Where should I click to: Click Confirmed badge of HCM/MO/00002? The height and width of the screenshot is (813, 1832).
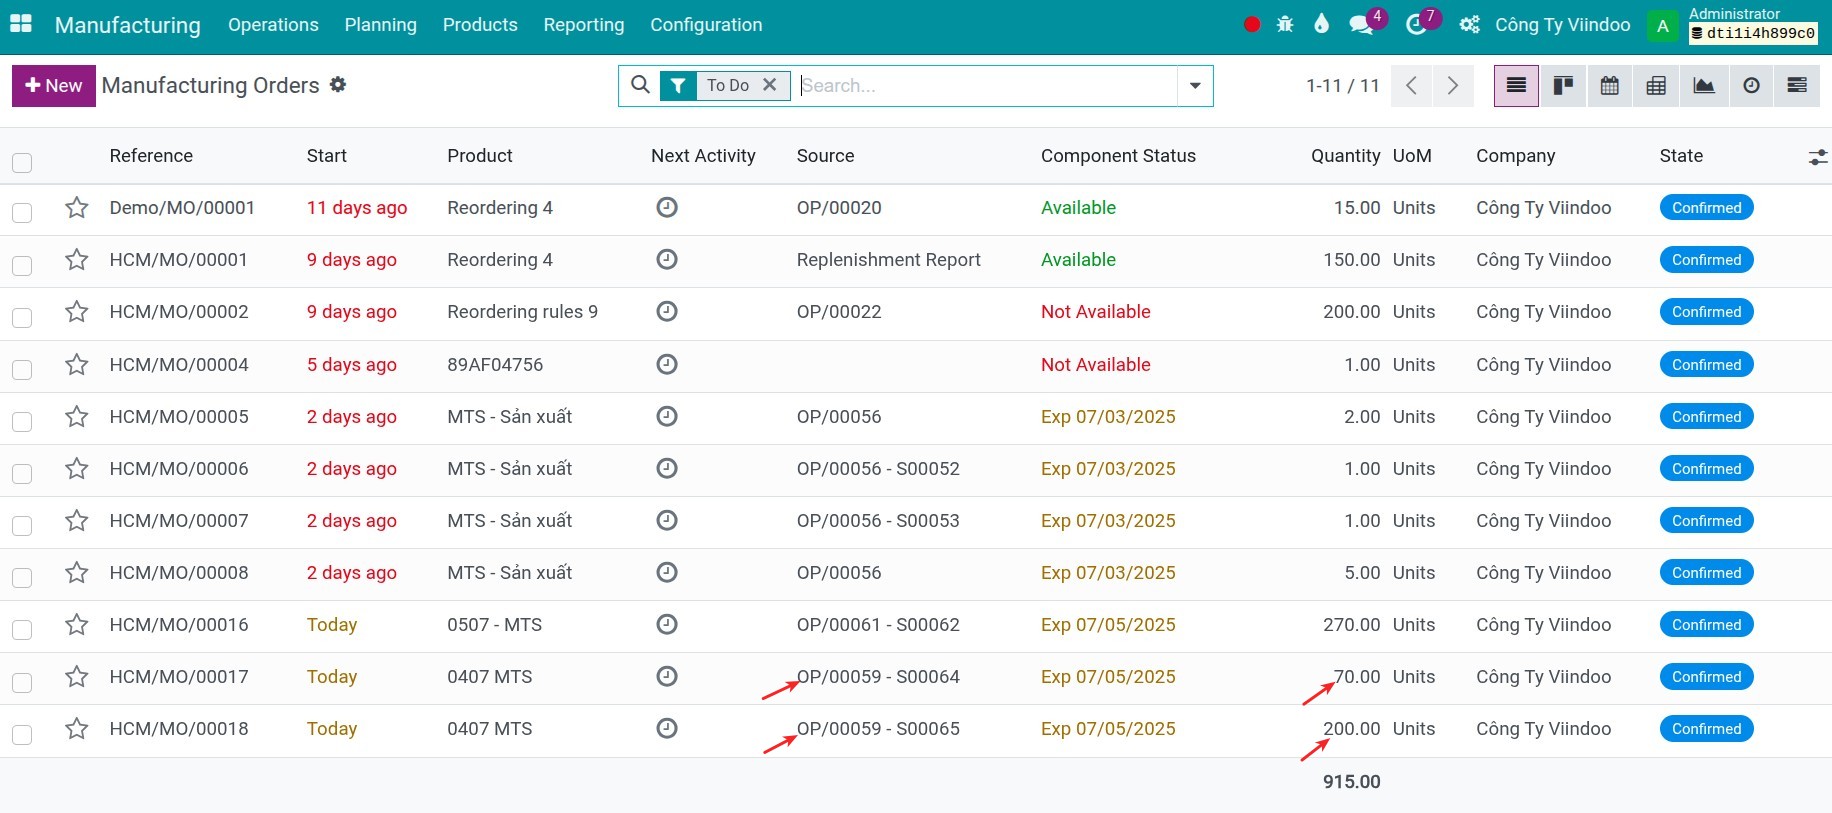tap(1706, 312)
